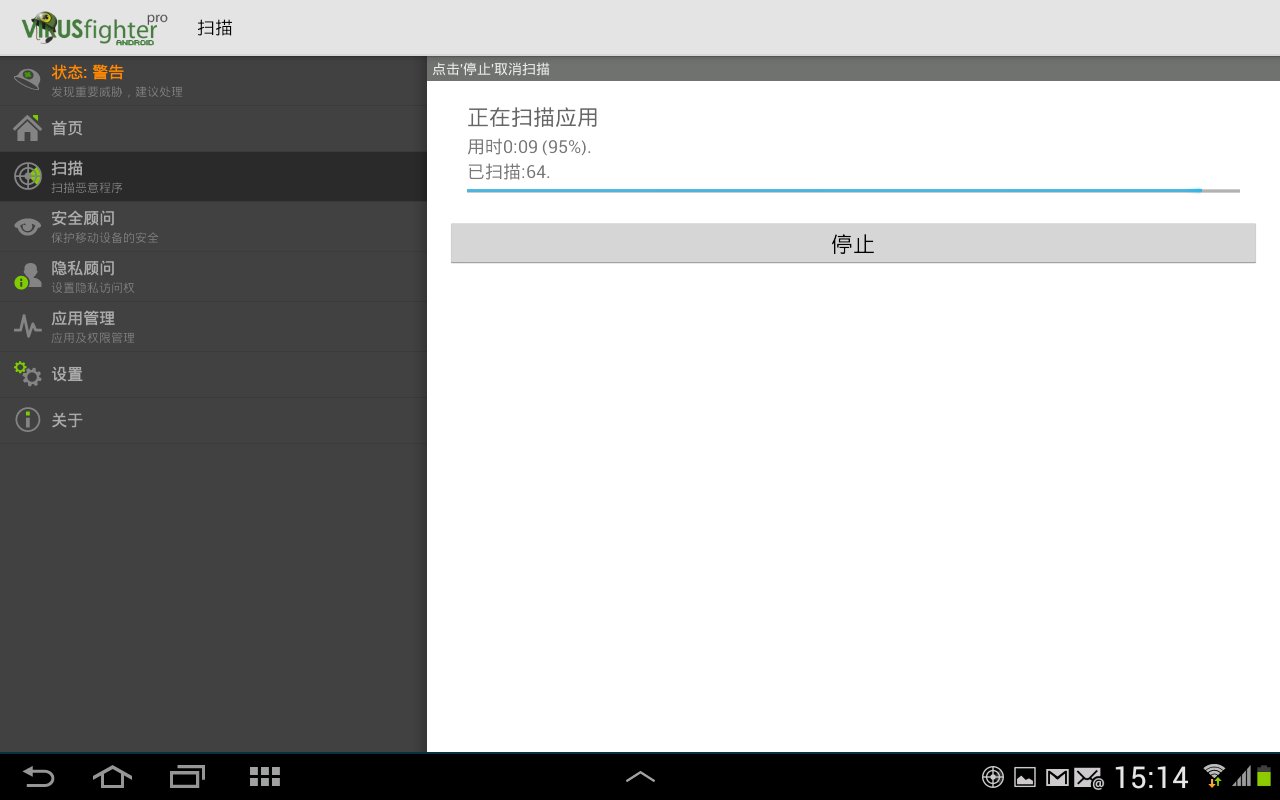
Task: Click the scan progress bar
Action: coord(853,190)
